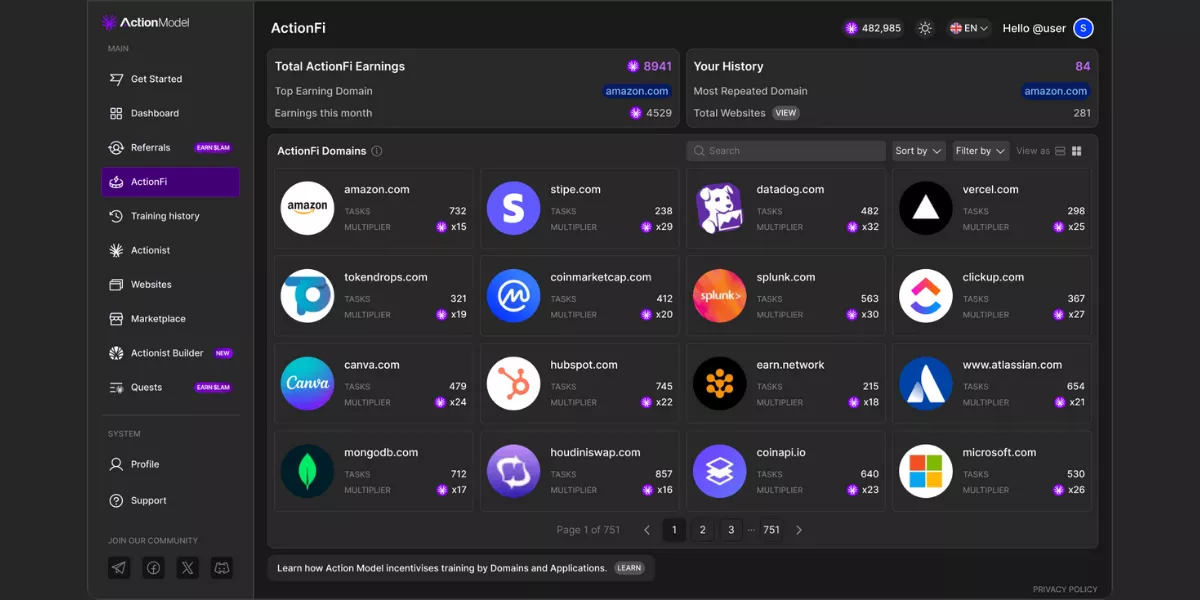Click the info icon beside ActionFi Domains
Image resolution: width=1200 pixels, height=600 pixels.
pyautogui.click(x=377, y=152)
